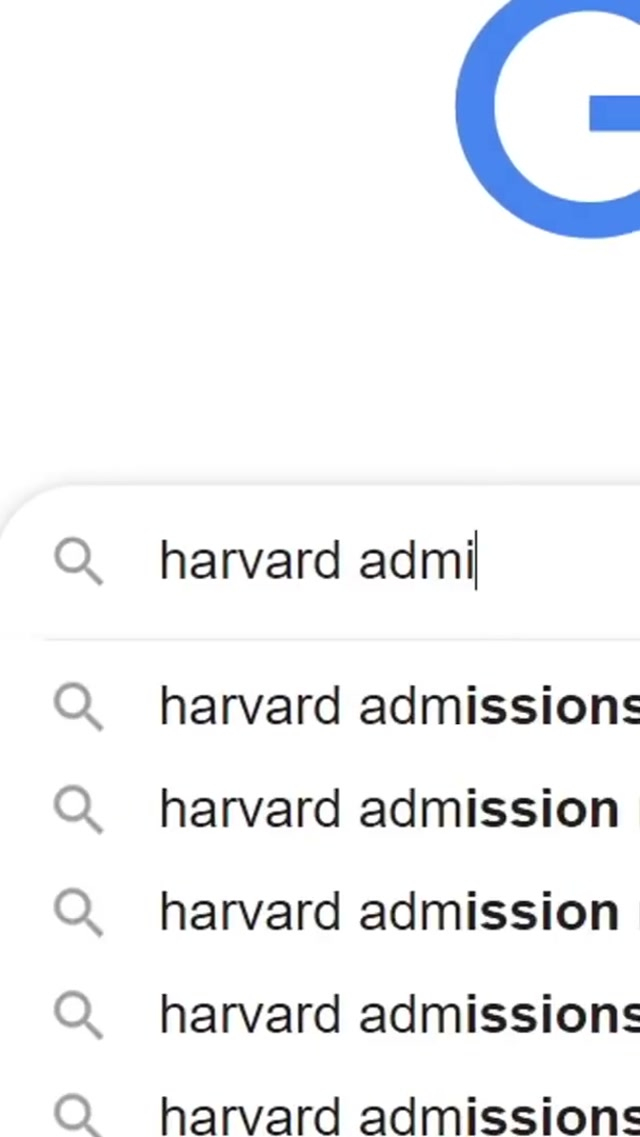Click the bold "issions" in the first suggestion
640x1137 pixels.
552,707
